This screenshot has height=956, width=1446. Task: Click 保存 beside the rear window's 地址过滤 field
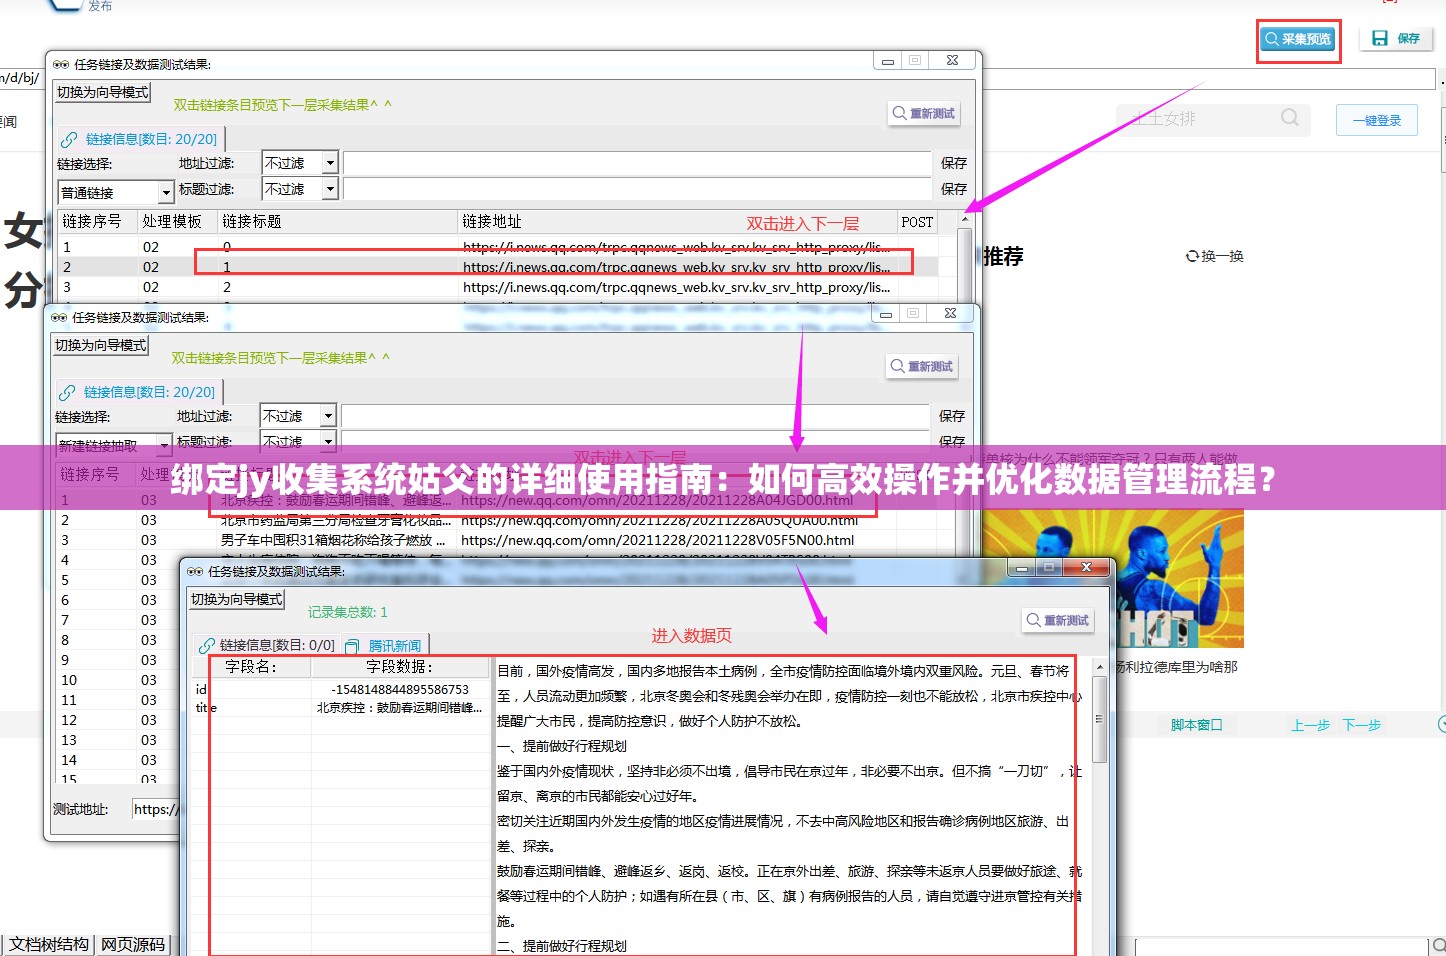click(x=954, y=162)
